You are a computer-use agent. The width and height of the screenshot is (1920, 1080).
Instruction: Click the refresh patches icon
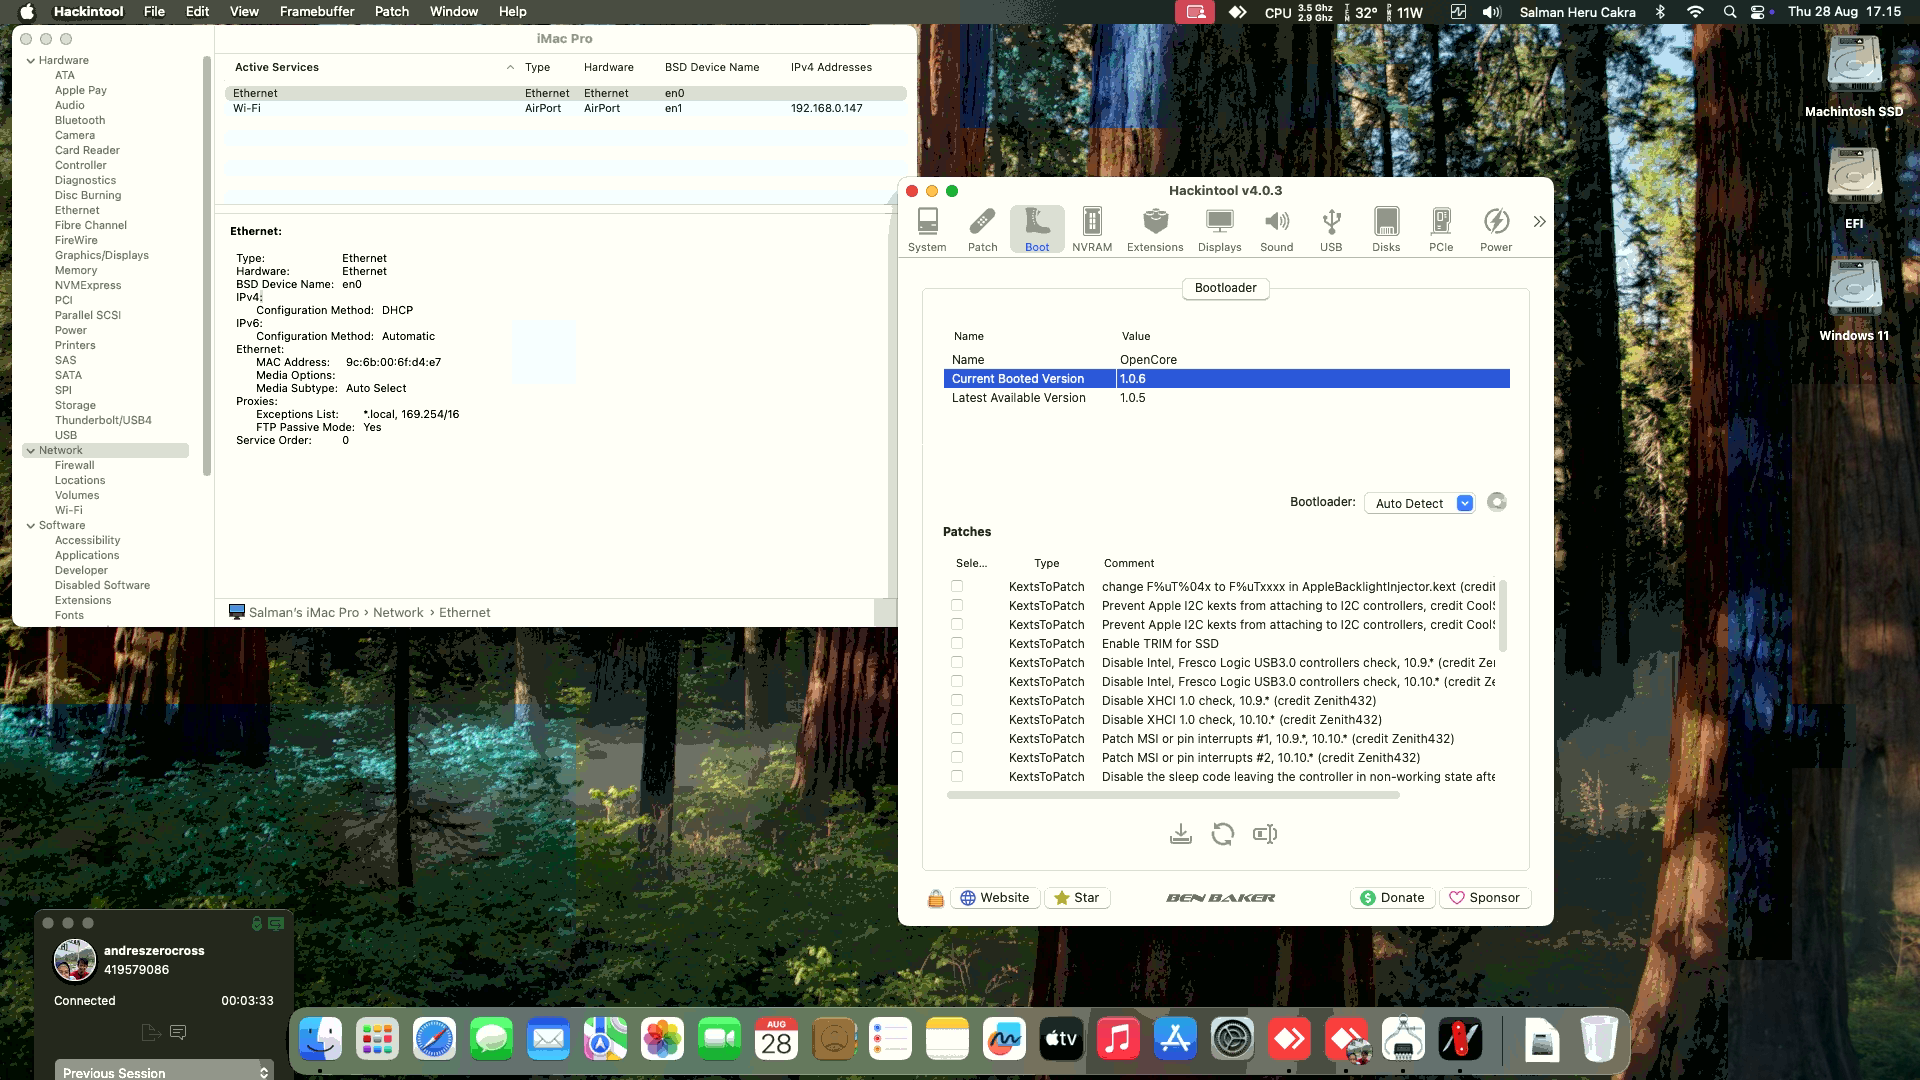1222,834
